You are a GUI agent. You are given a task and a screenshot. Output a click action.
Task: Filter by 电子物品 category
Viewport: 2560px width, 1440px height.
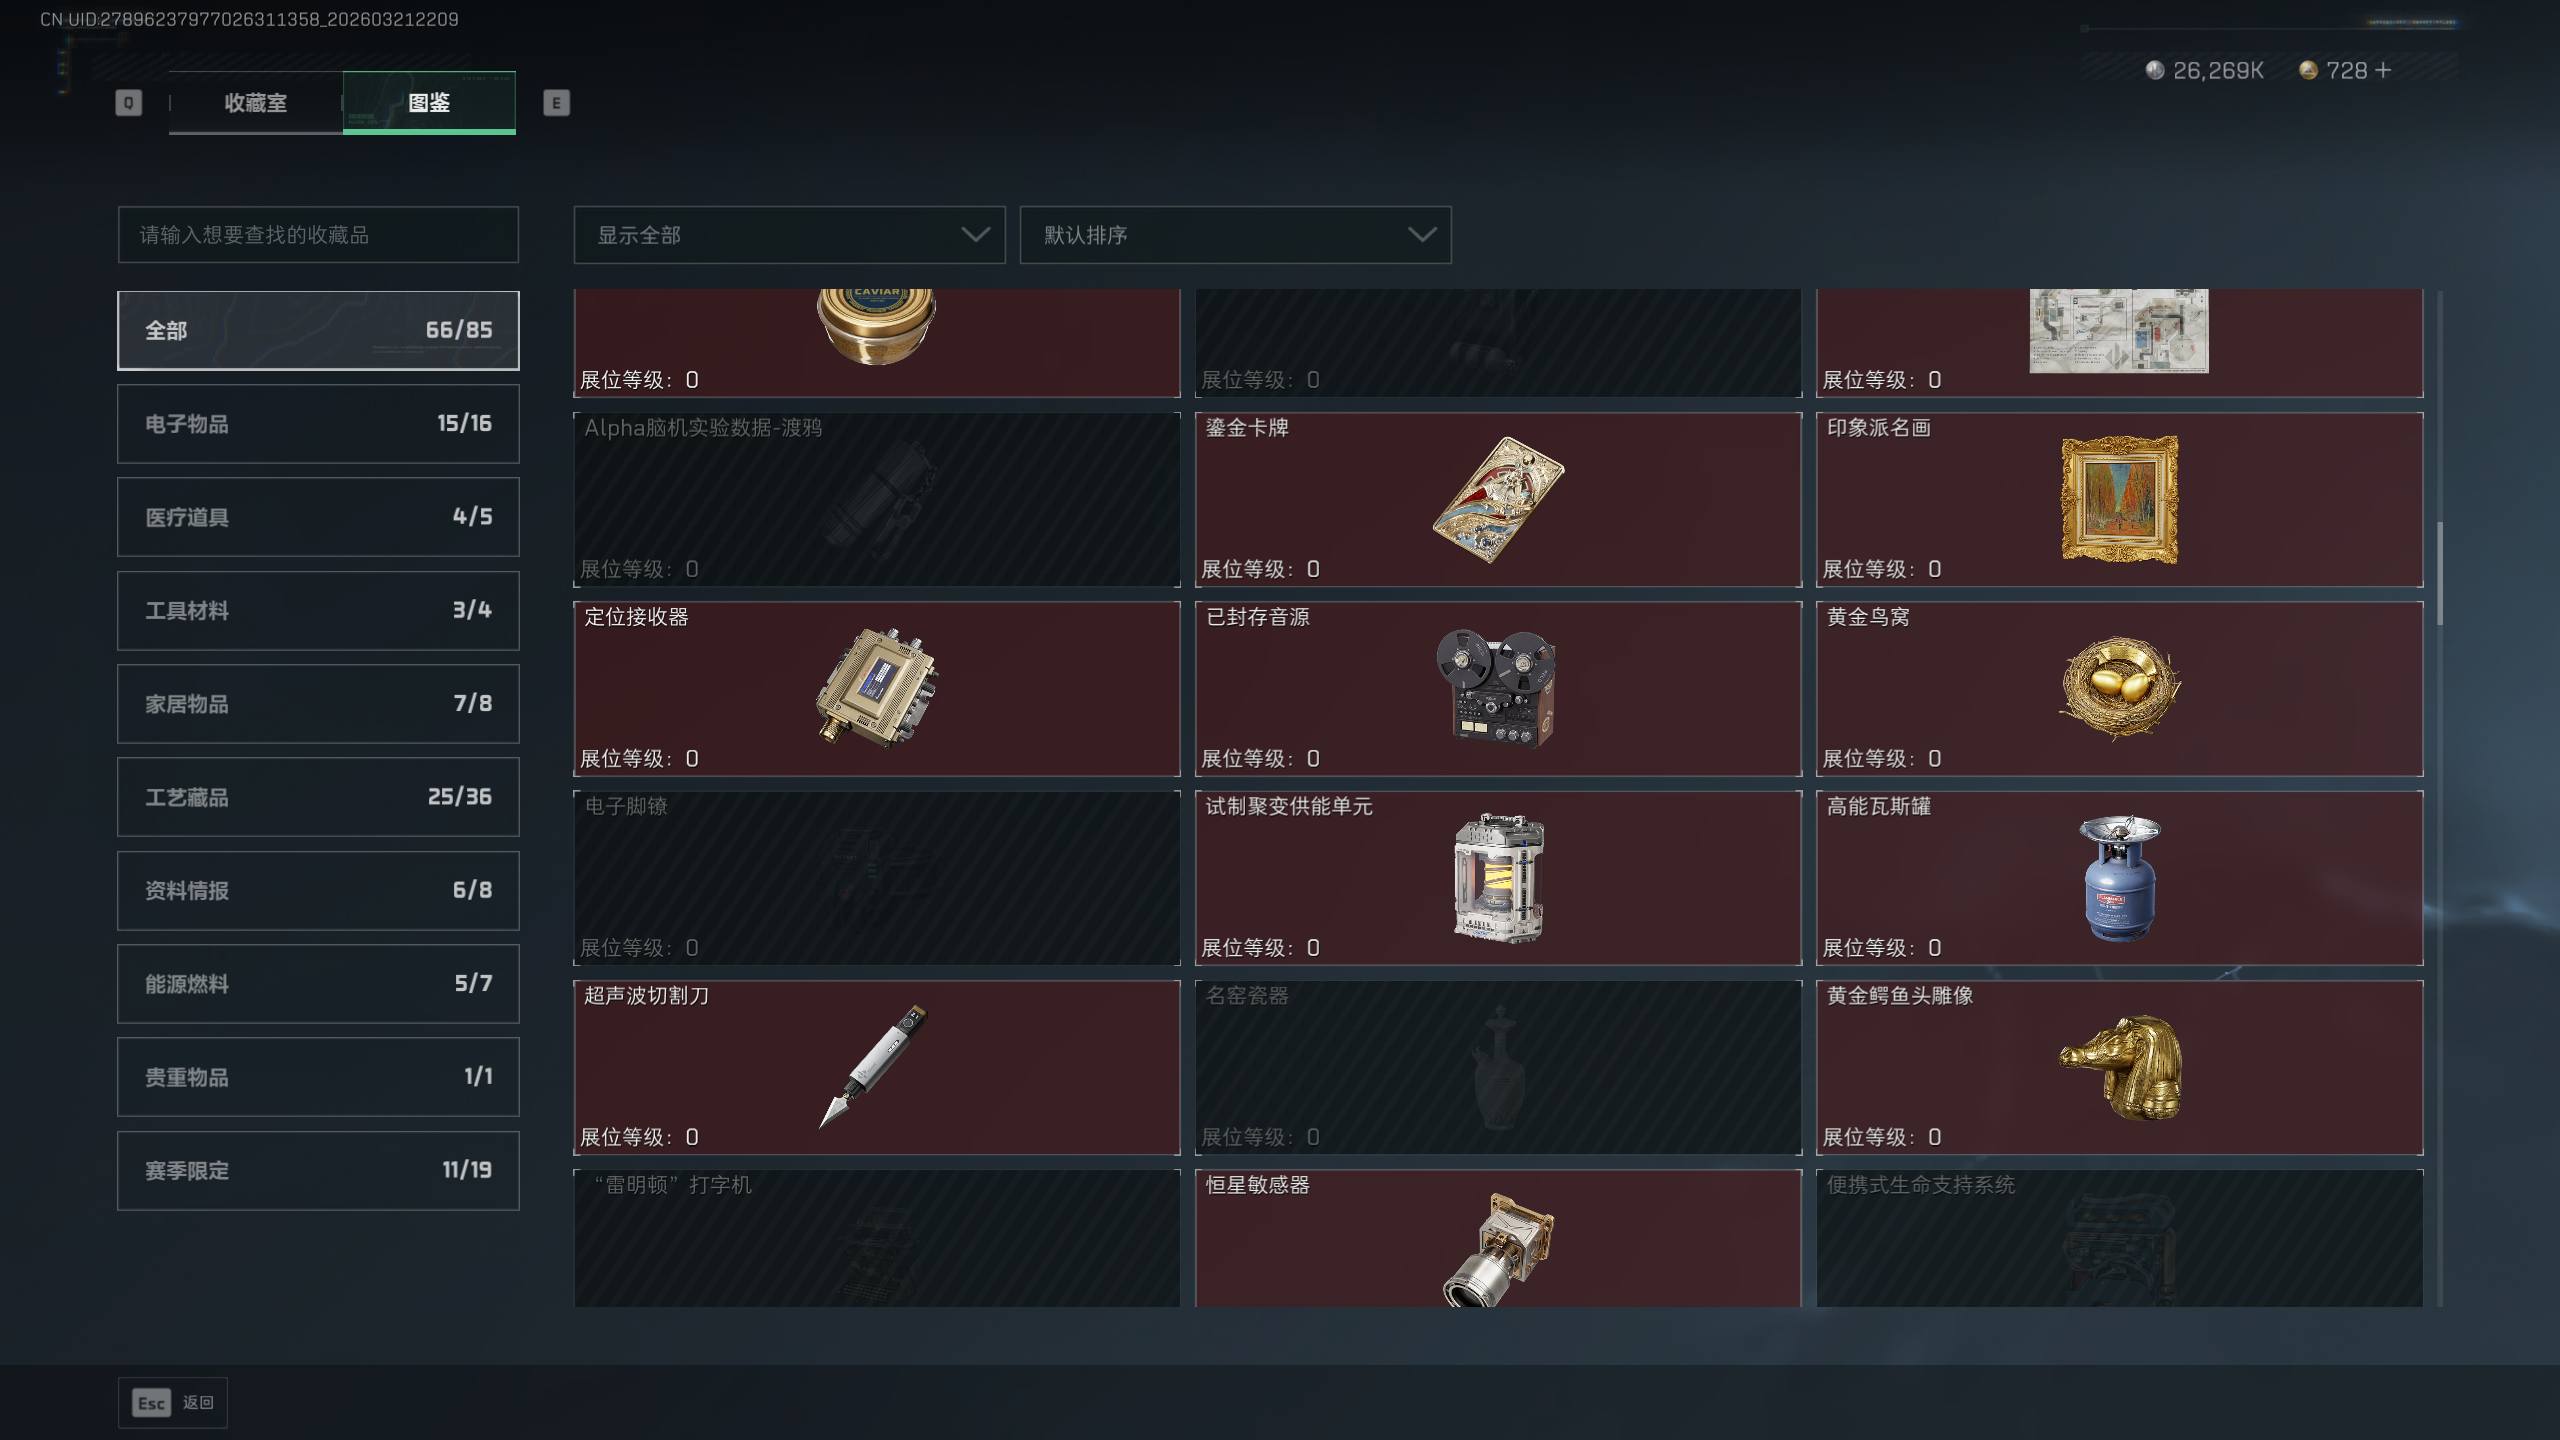click(318, 424)
